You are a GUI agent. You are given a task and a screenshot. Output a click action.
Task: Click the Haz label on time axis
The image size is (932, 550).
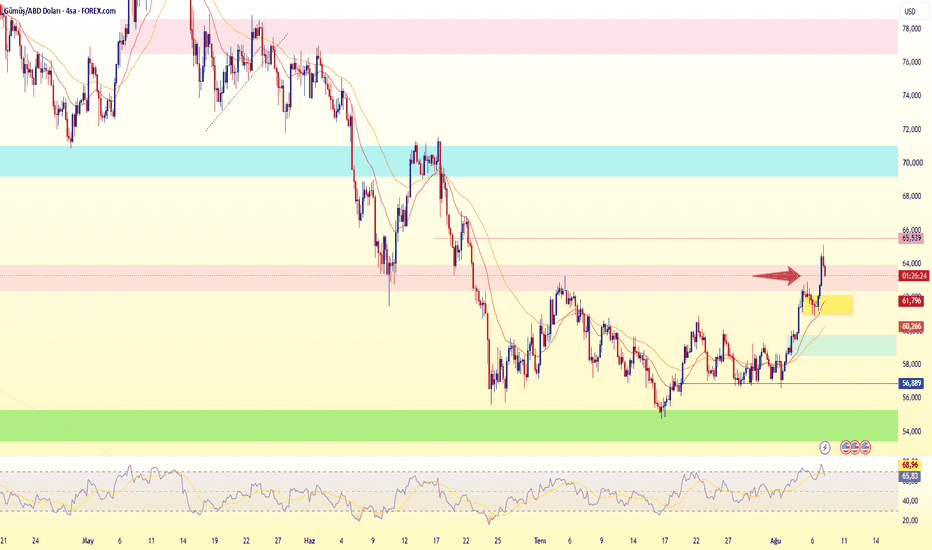coord(309,540)
